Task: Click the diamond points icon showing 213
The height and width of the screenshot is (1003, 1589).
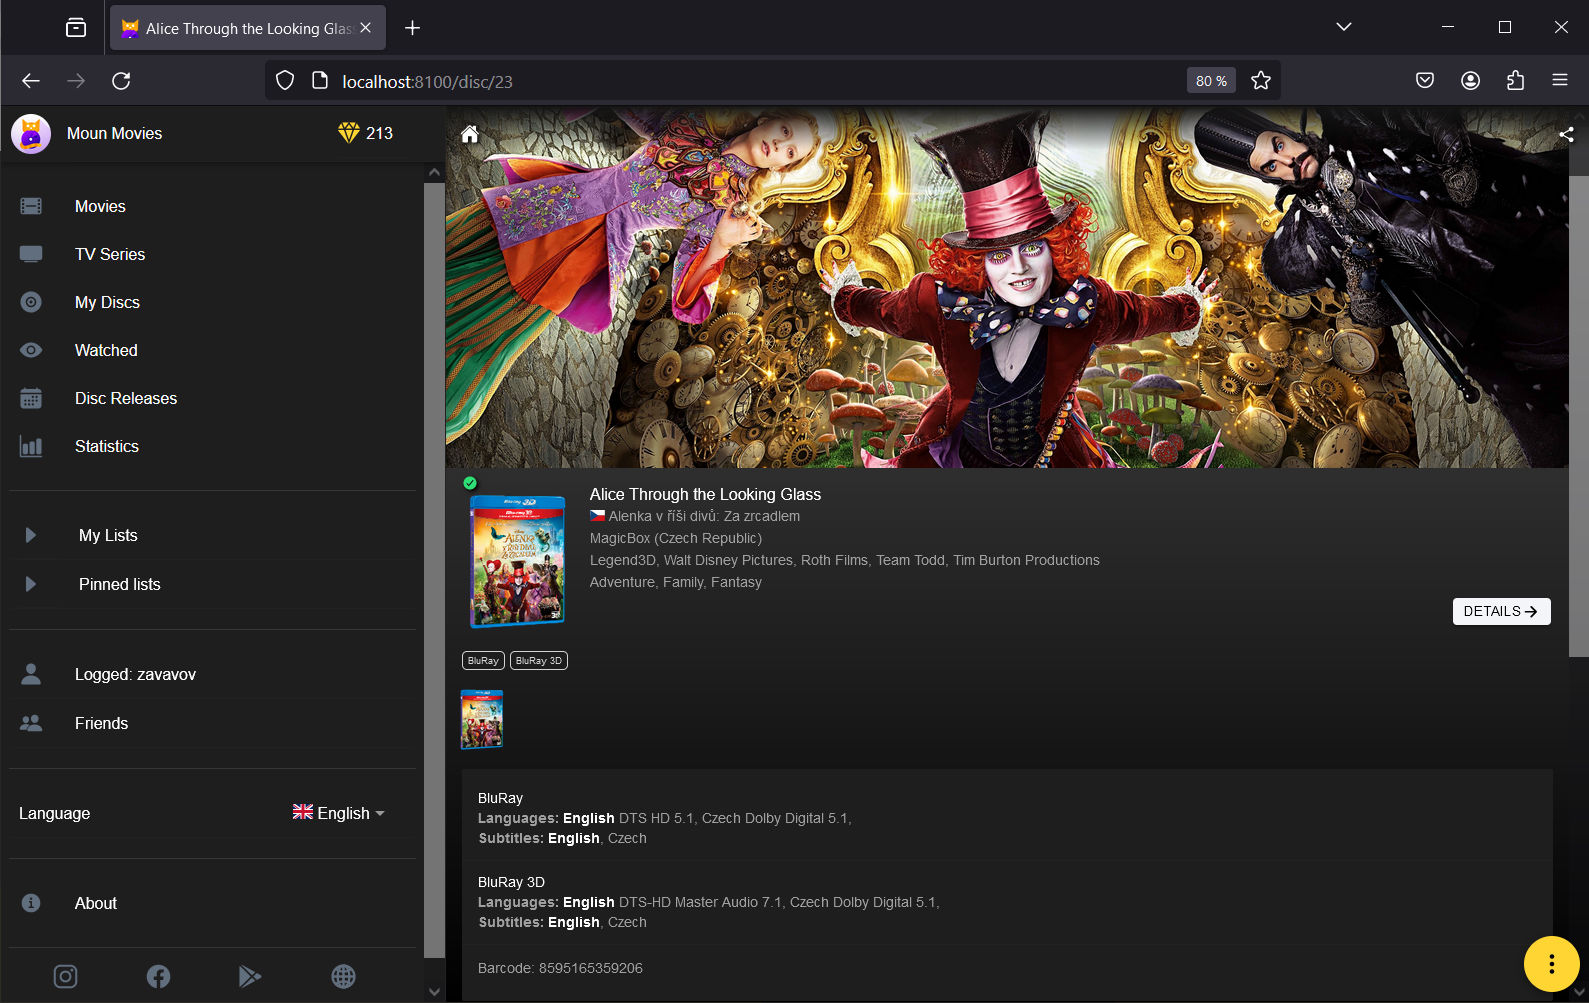Action: coord(348,133)
